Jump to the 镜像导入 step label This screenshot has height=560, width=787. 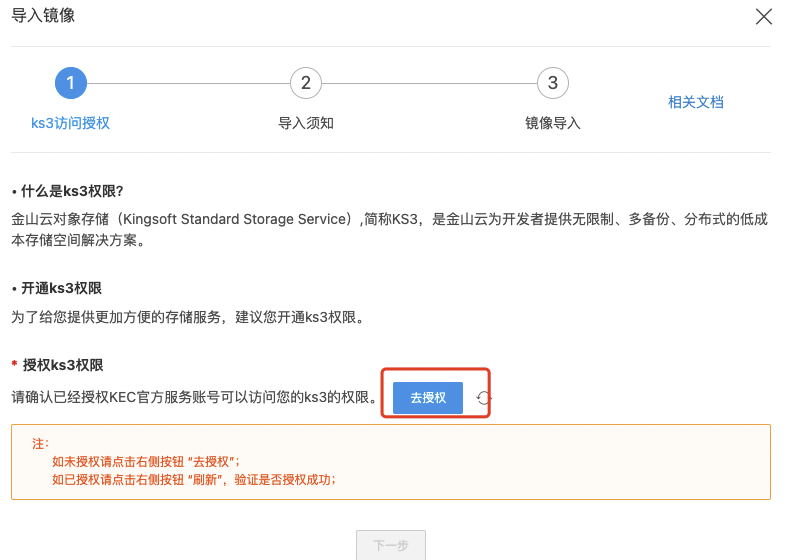552,123
